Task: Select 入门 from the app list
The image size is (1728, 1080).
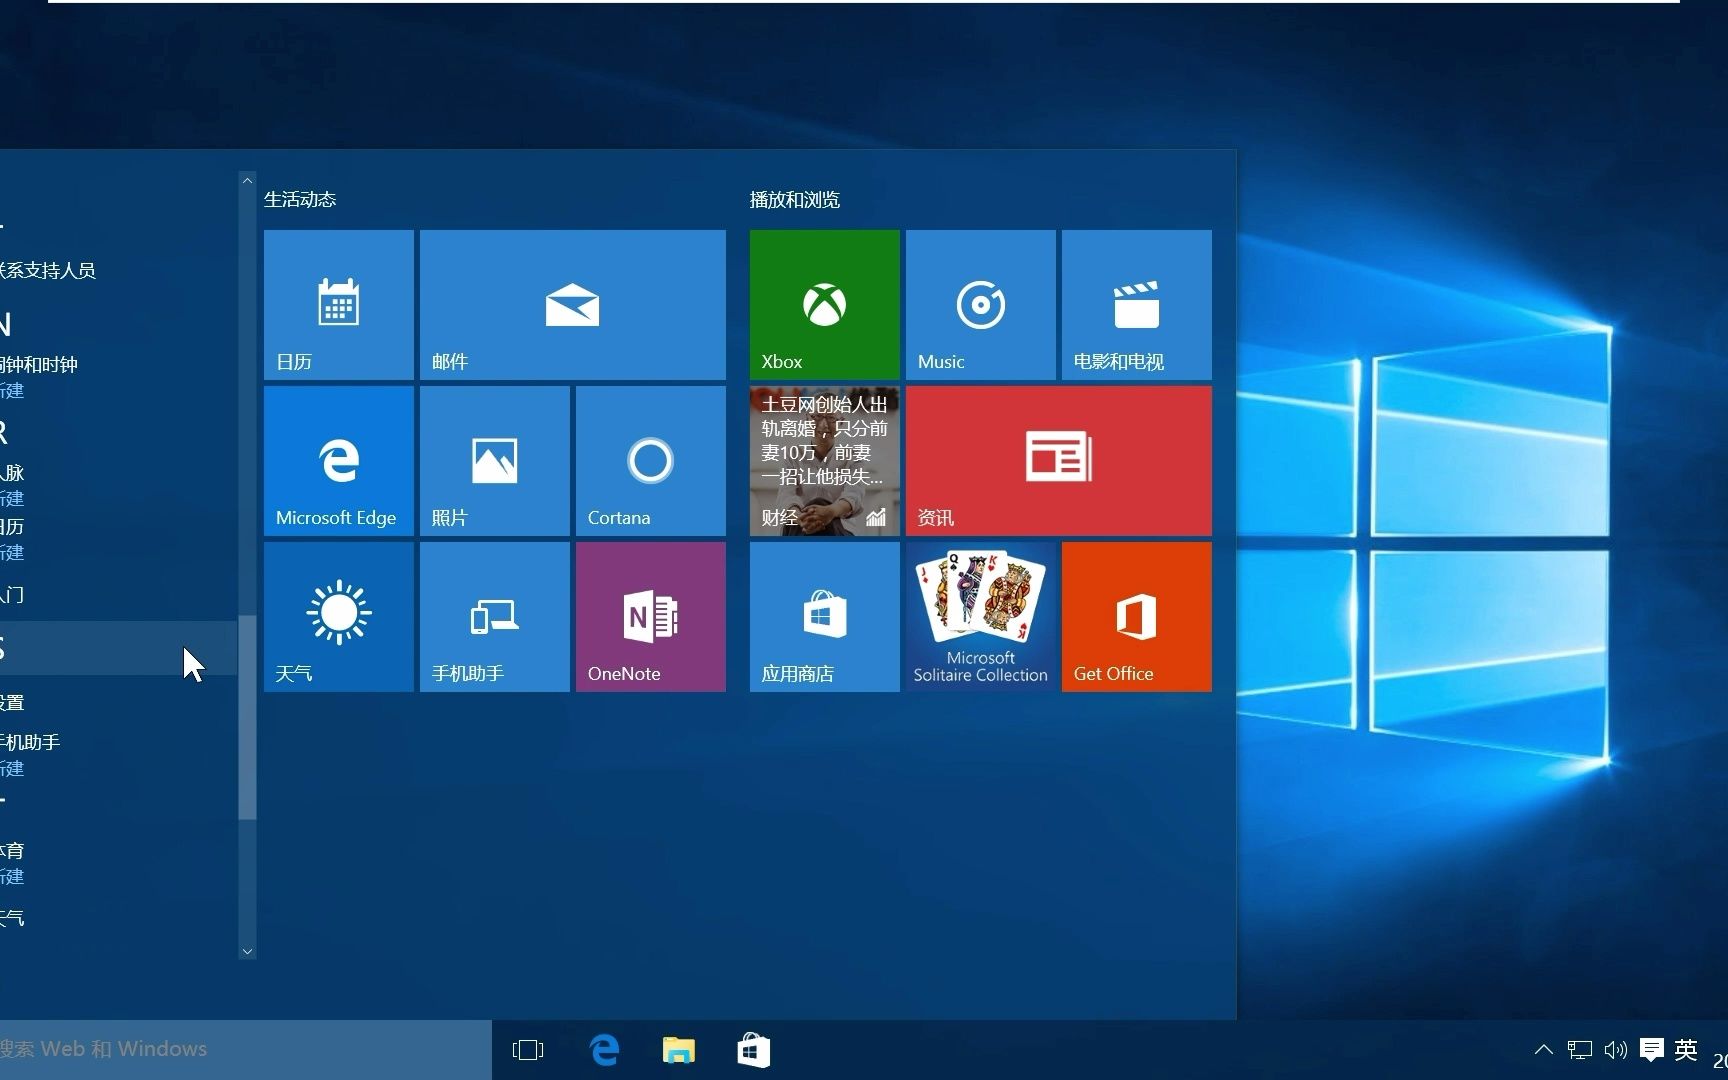Action: tap(10, 594)
